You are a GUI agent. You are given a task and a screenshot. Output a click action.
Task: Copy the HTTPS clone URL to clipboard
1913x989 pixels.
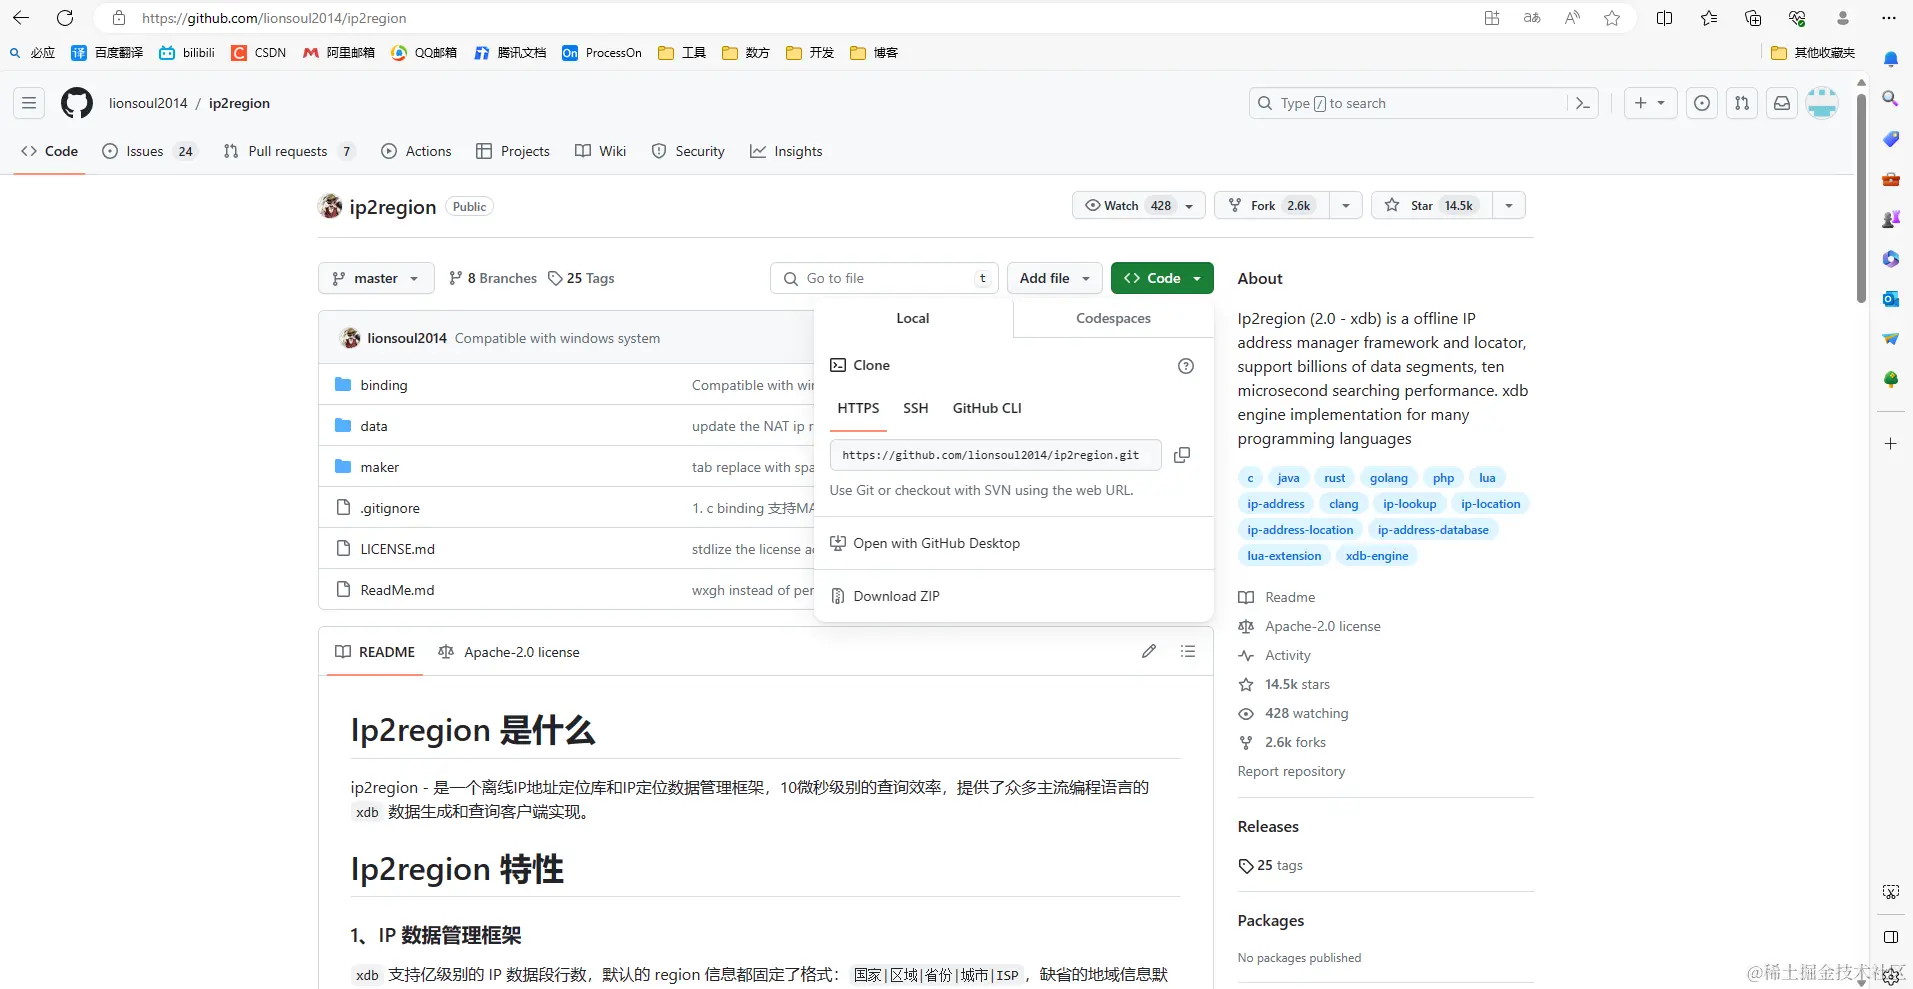1182,455
